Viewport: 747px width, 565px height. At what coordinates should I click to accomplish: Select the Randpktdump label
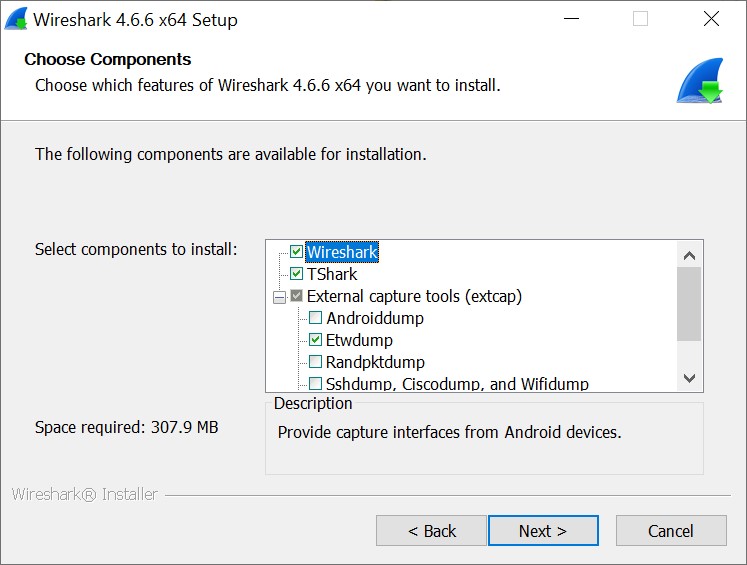click(375, 362)
